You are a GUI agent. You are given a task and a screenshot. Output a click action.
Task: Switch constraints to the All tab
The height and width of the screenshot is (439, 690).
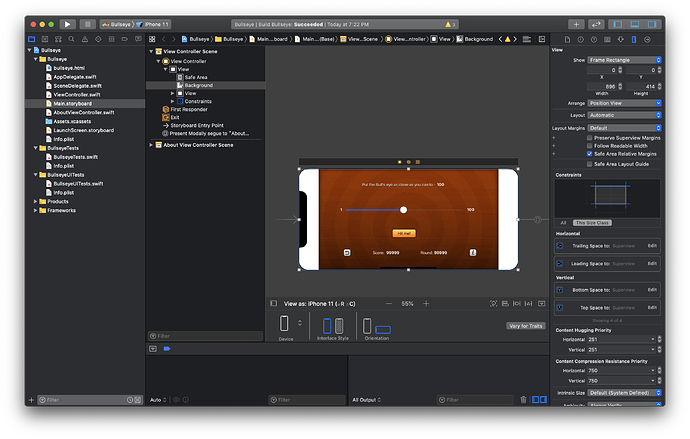pos(563,223)
